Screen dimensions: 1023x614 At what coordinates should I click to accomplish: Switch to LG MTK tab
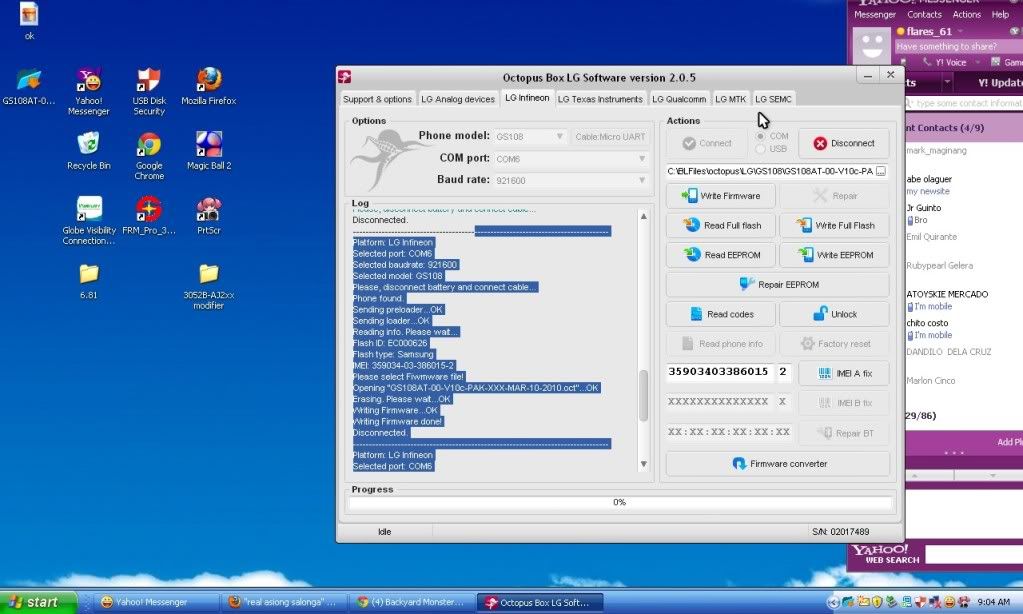tap(731, 99)
